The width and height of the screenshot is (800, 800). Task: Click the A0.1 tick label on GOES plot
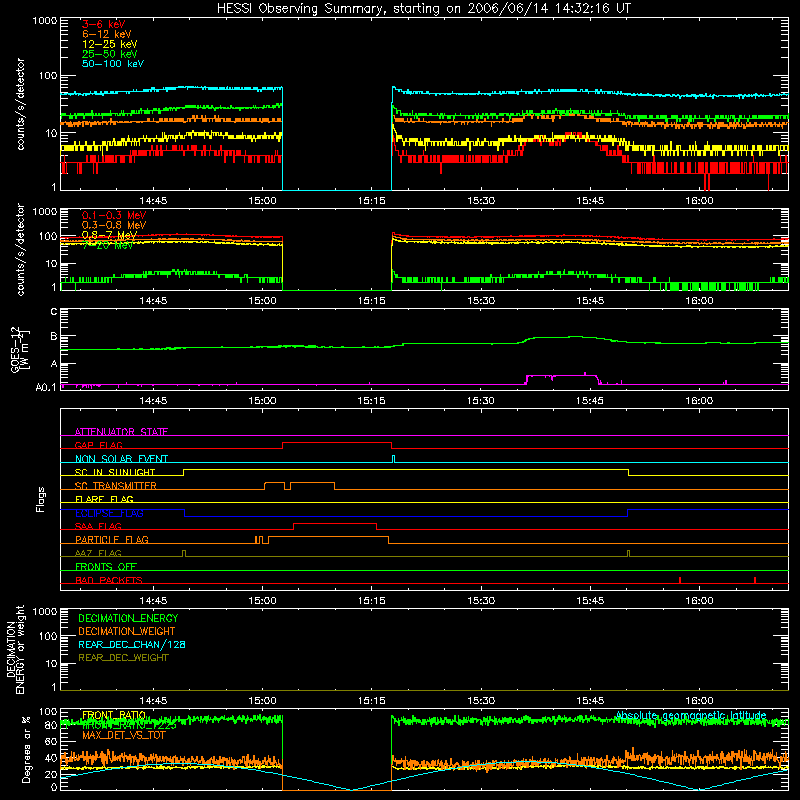point(46,388)
